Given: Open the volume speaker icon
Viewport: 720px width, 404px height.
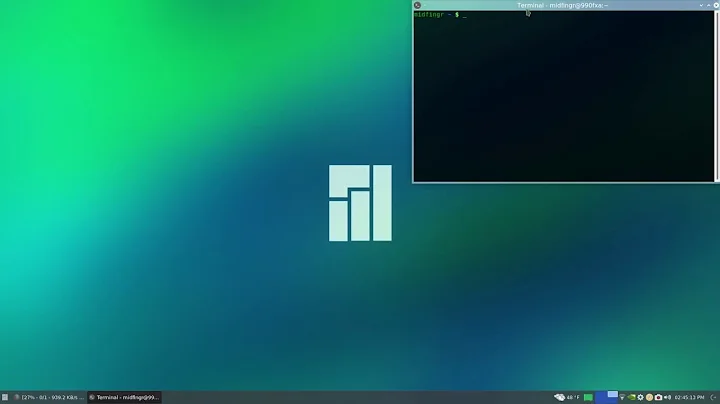Looking at the screenshot, I should point(668,397).
